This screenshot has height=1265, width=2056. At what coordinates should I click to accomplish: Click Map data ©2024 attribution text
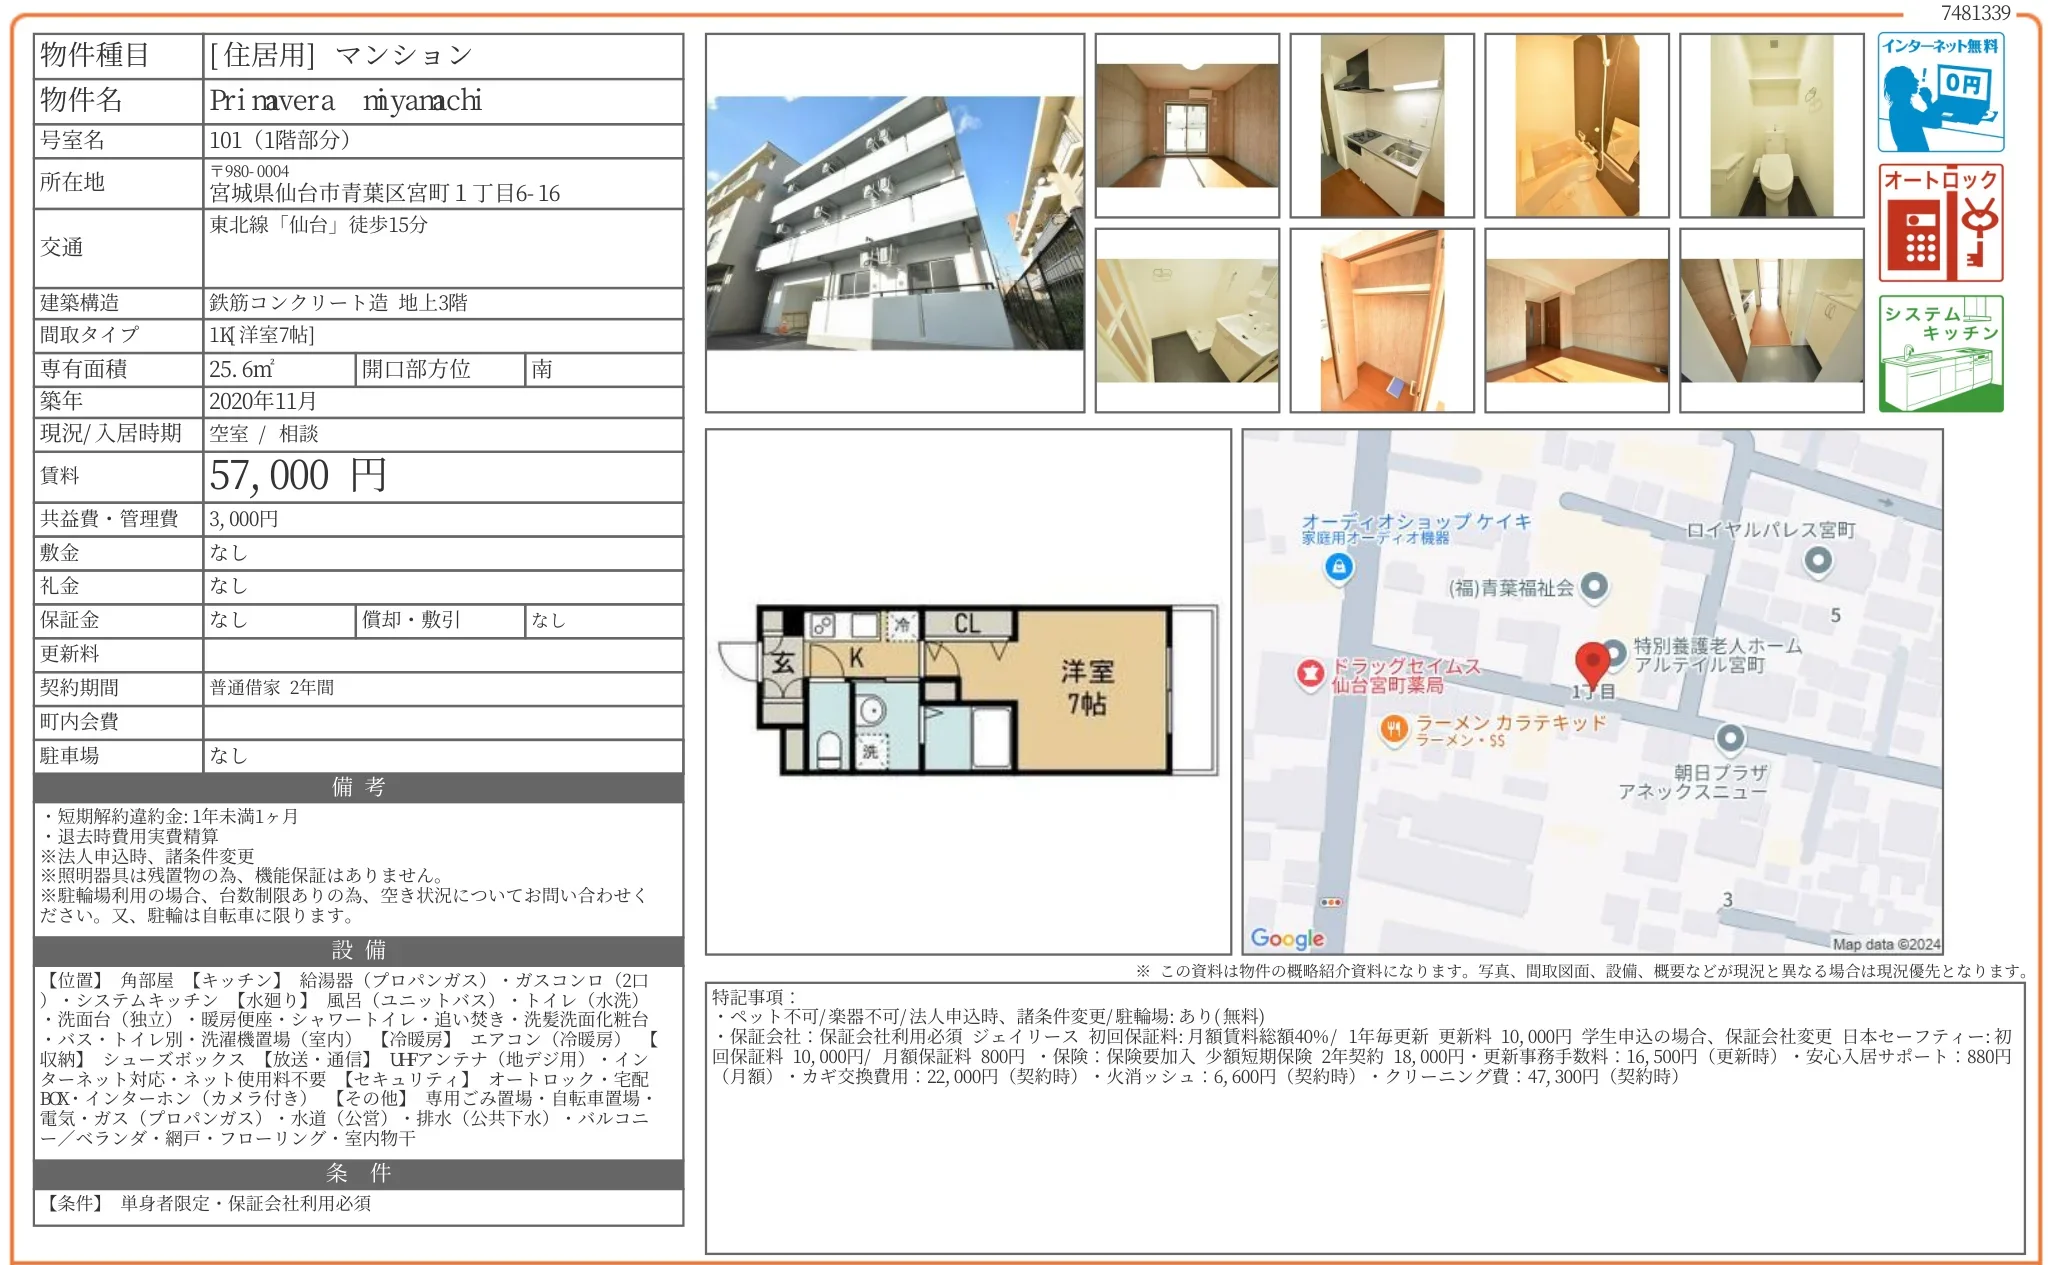(1885, 944)
